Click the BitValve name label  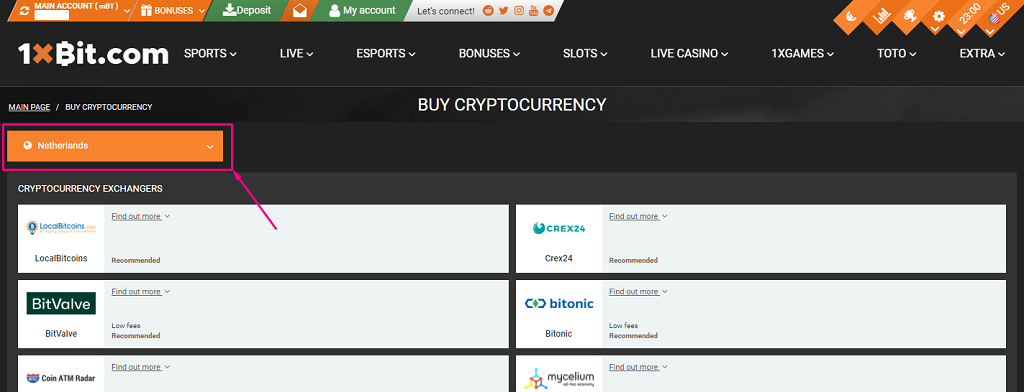pos(61,333)
